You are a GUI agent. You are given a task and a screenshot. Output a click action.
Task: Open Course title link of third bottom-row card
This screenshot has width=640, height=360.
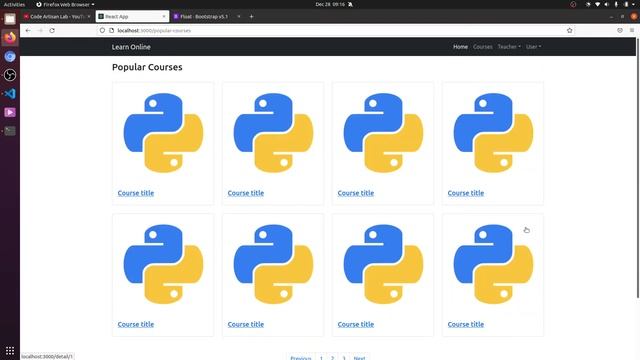pyautogui.click(x=356, y=324)
